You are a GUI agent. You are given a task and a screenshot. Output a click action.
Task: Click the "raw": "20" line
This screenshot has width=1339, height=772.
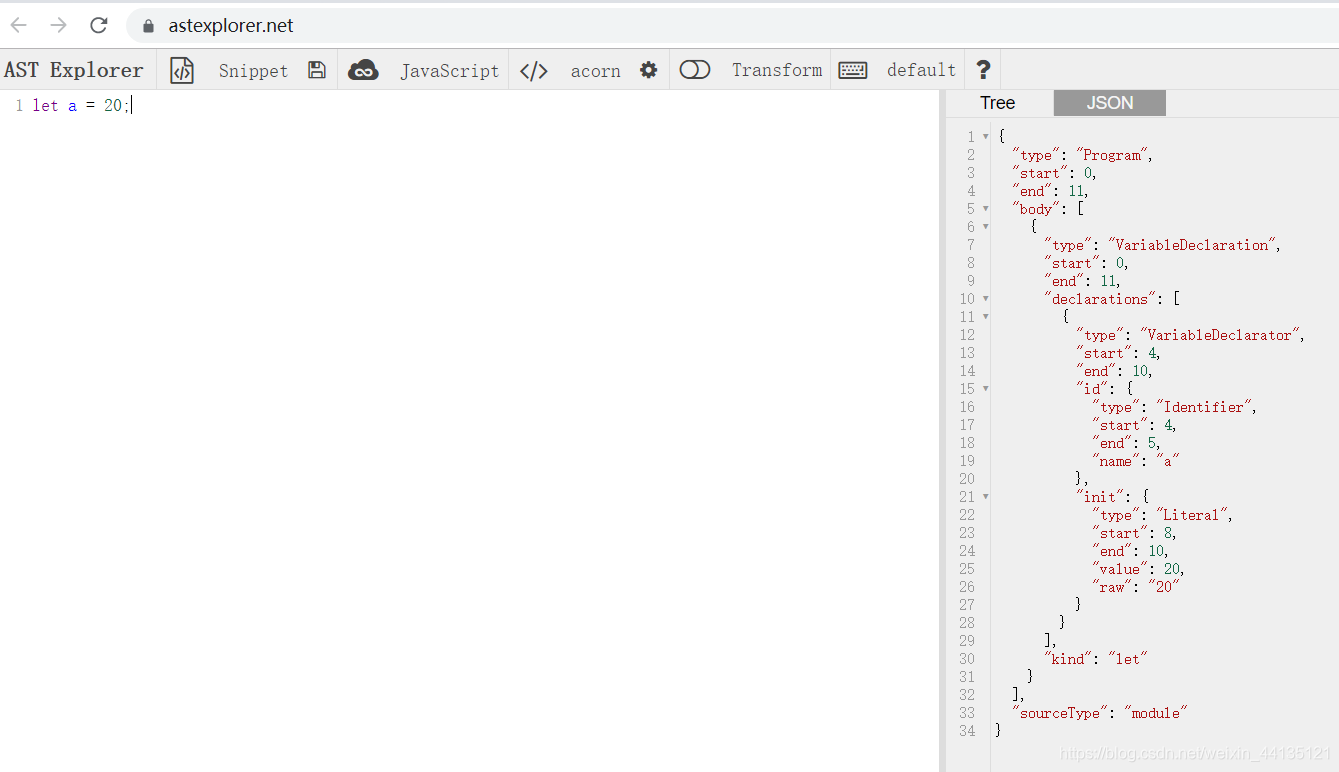point(1136,587)
